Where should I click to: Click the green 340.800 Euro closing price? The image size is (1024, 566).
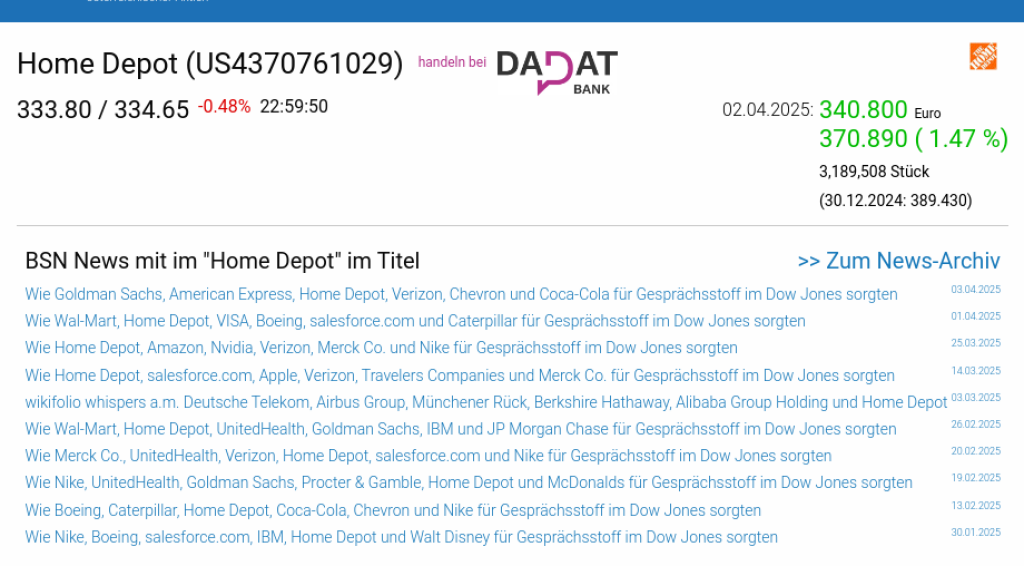(863, 110)
